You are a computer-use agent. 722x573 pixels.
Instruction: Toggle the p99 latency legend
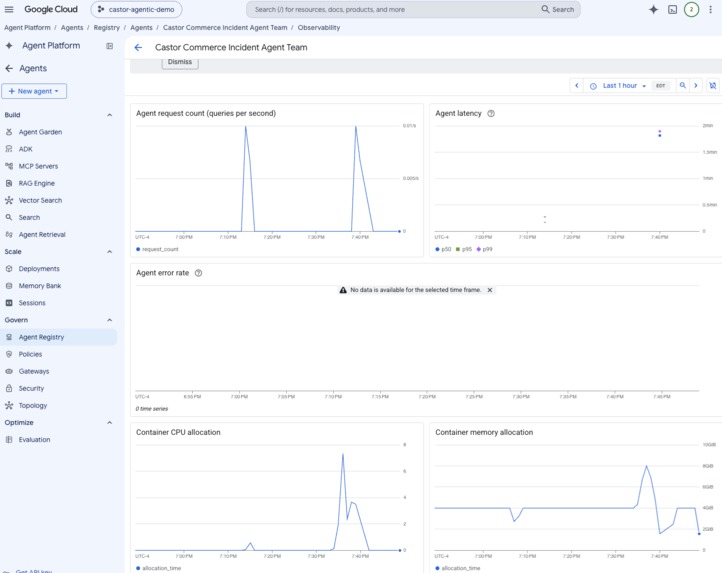click(x=484, y=249)
